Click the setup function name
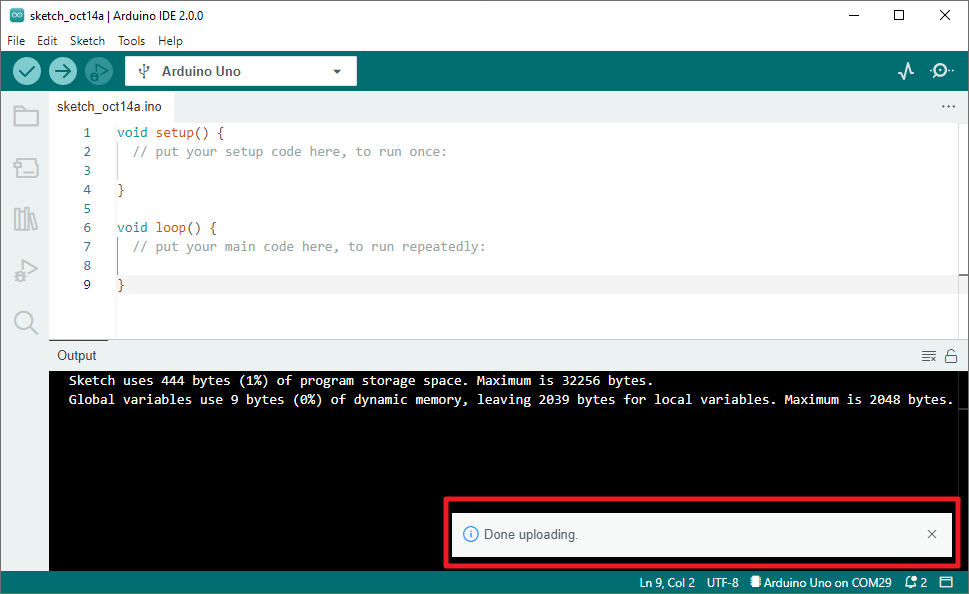Viewport: 969px width, 594px height. click(x=174, y=133)
